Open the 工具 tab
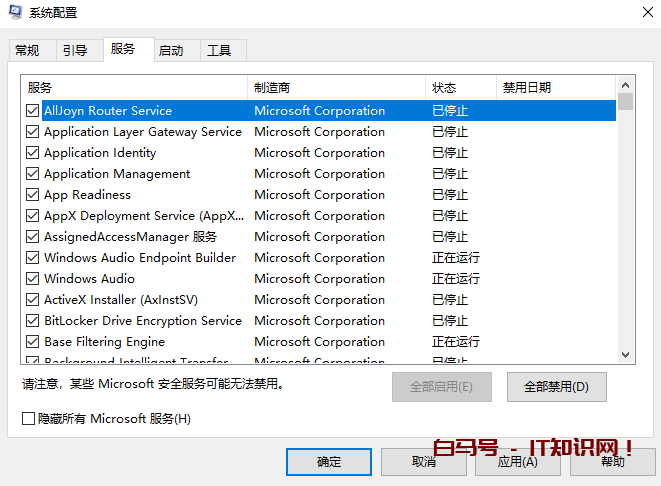The height and width of the screenshot is (486, 661). 219,51
